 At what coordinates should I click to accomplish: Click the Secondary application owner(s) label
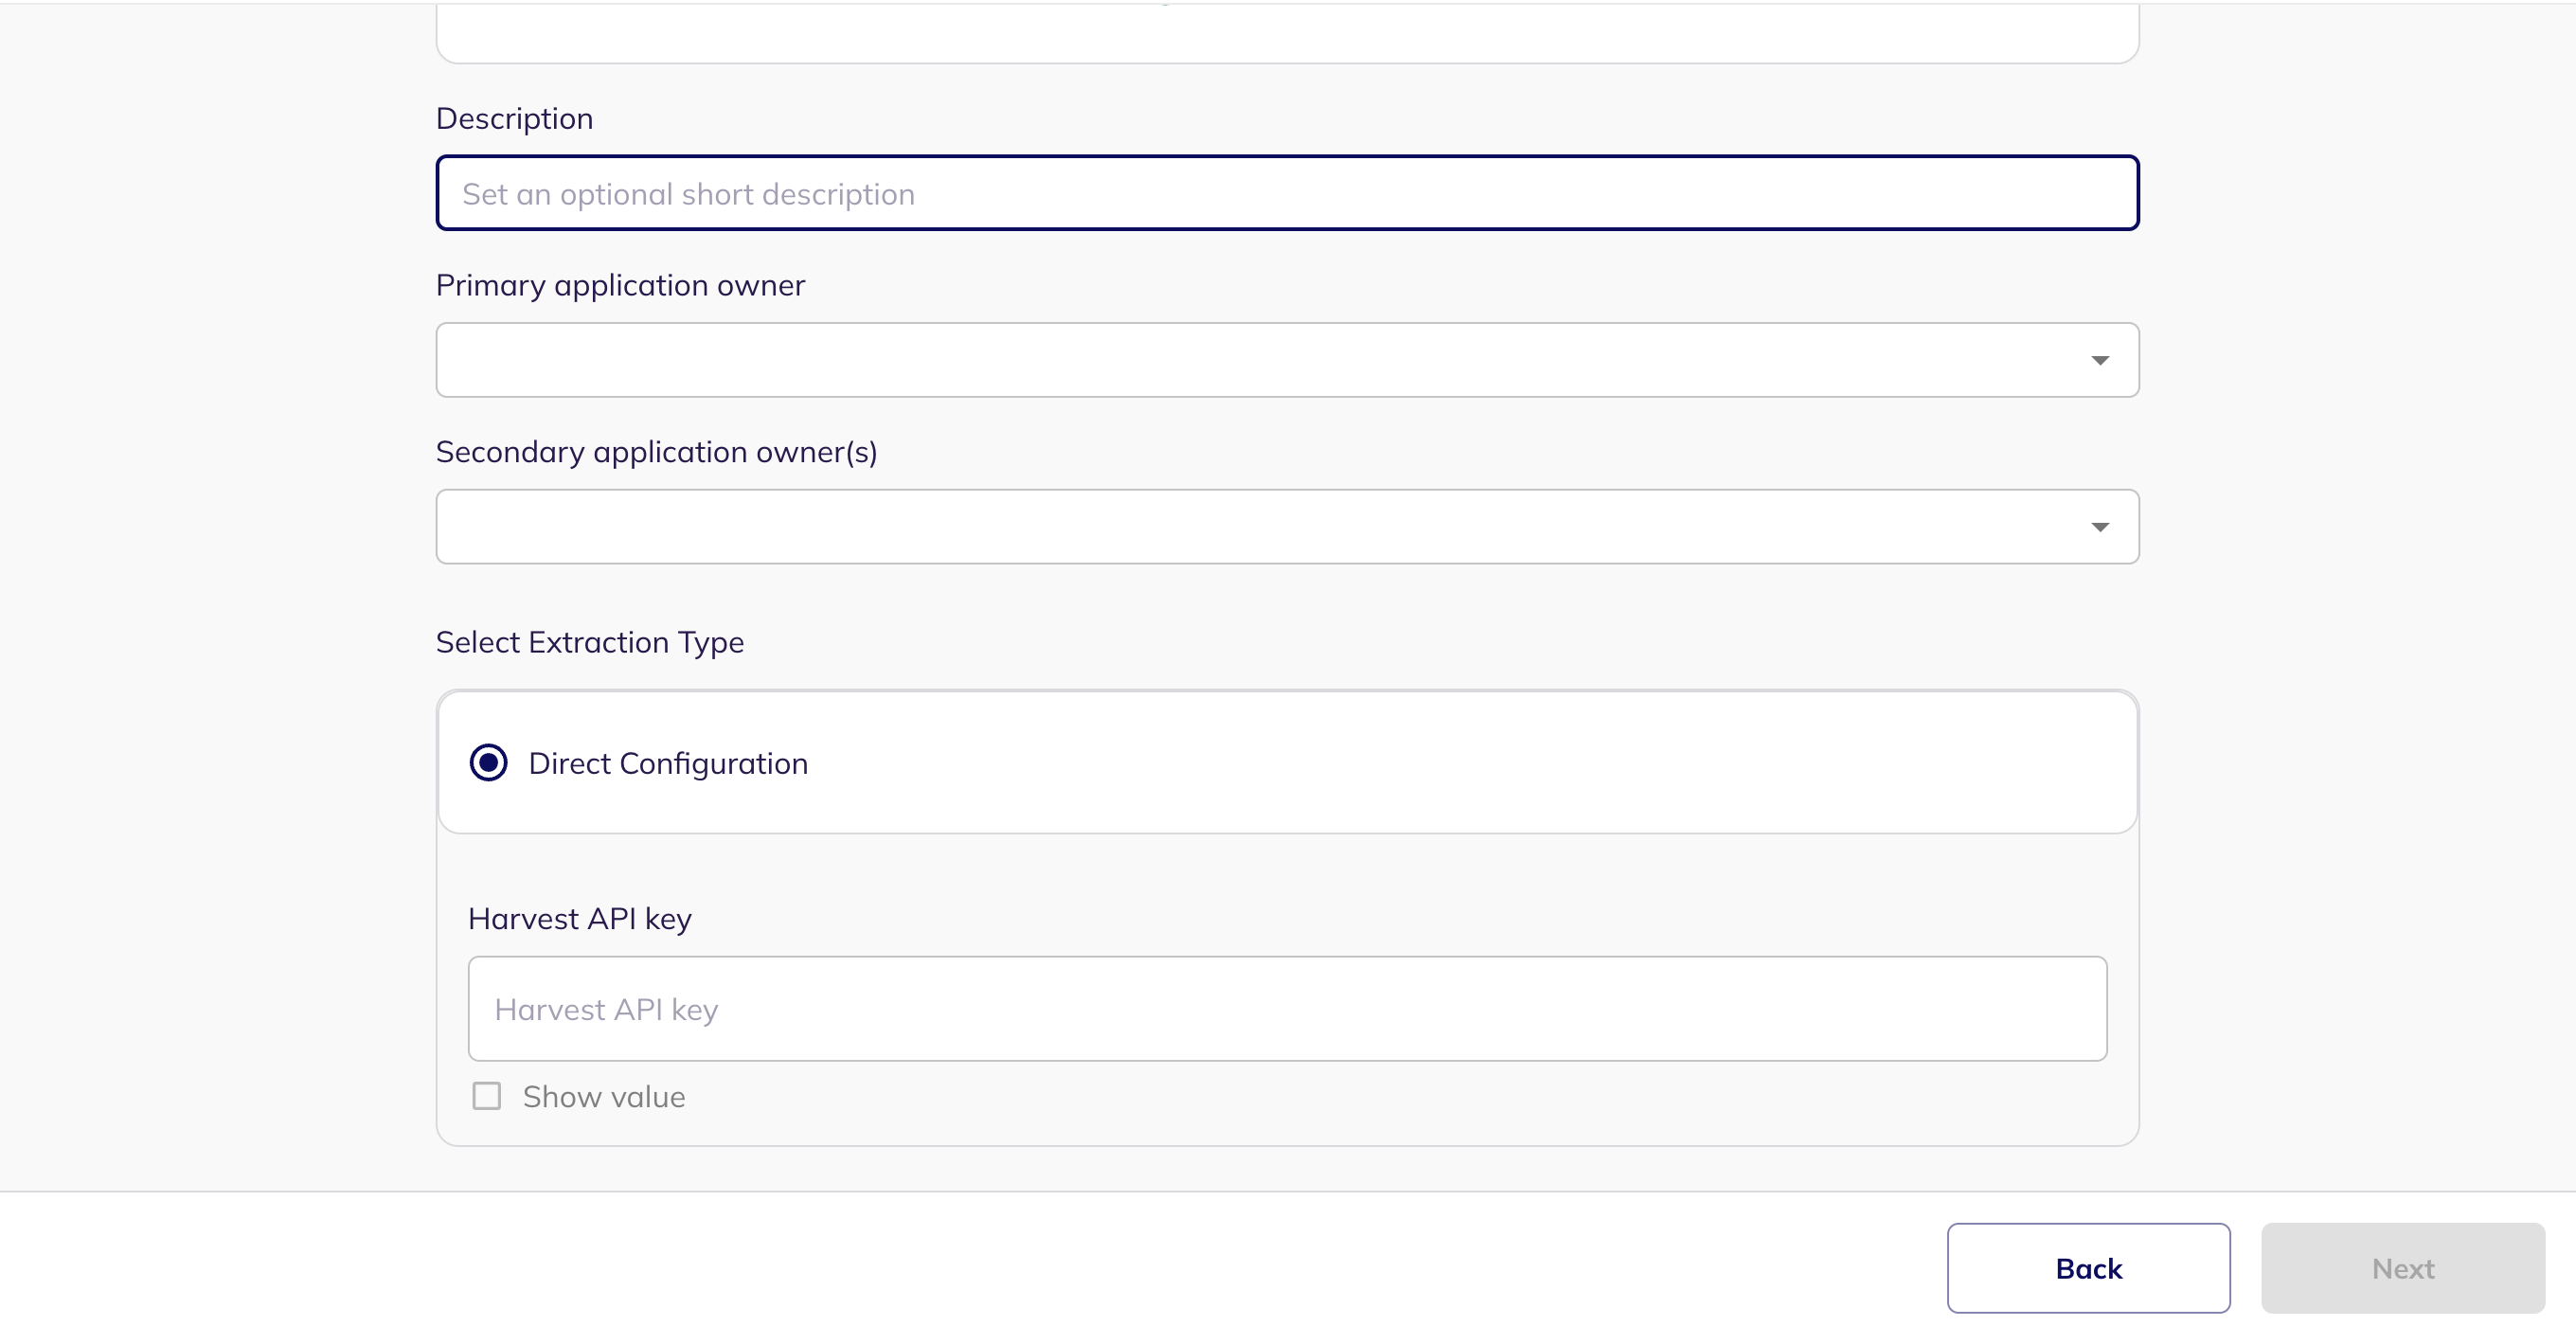(x=656, y=452)
